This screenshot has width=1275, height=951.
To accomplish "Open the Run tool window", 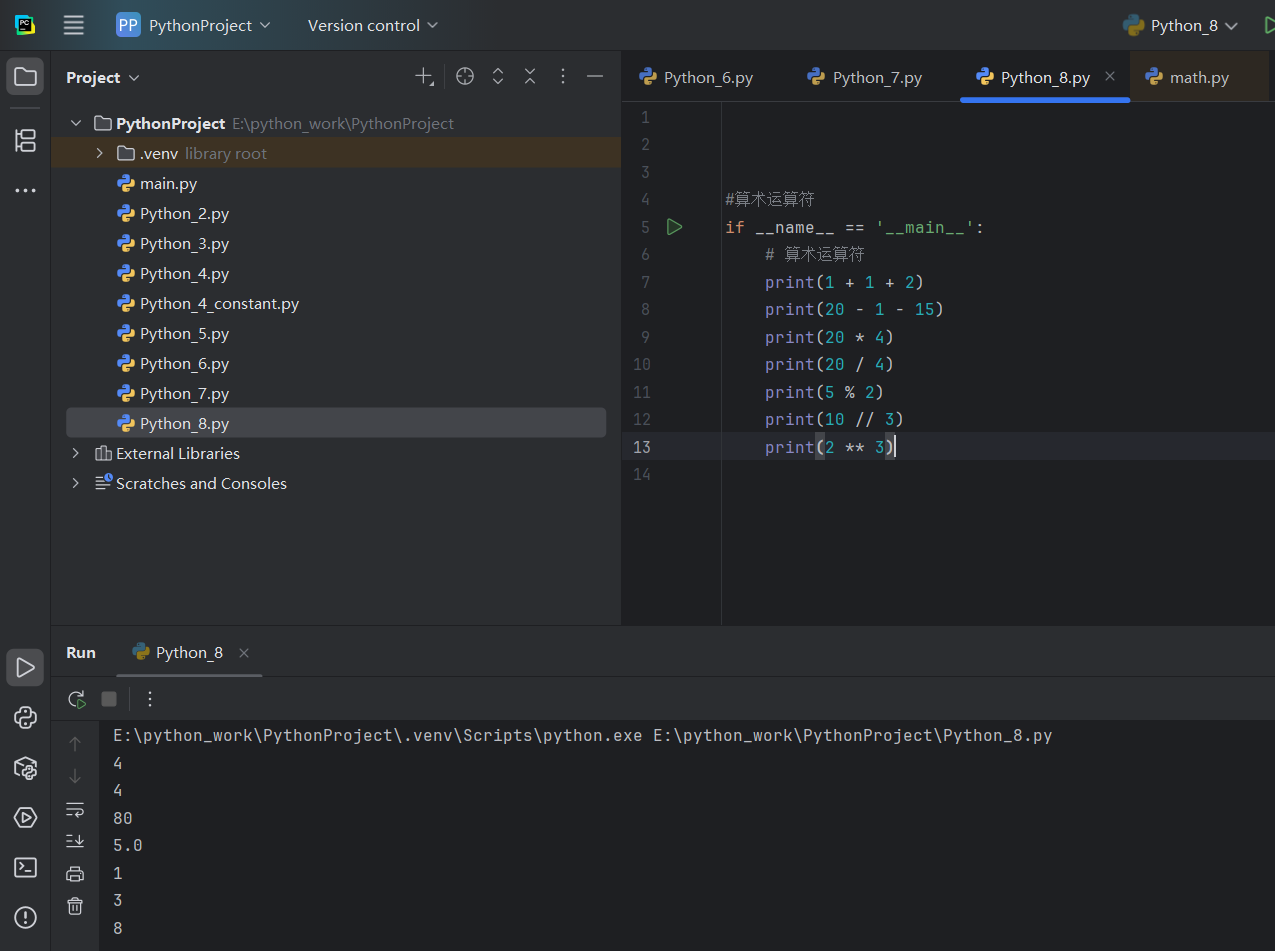I will 25,667.
